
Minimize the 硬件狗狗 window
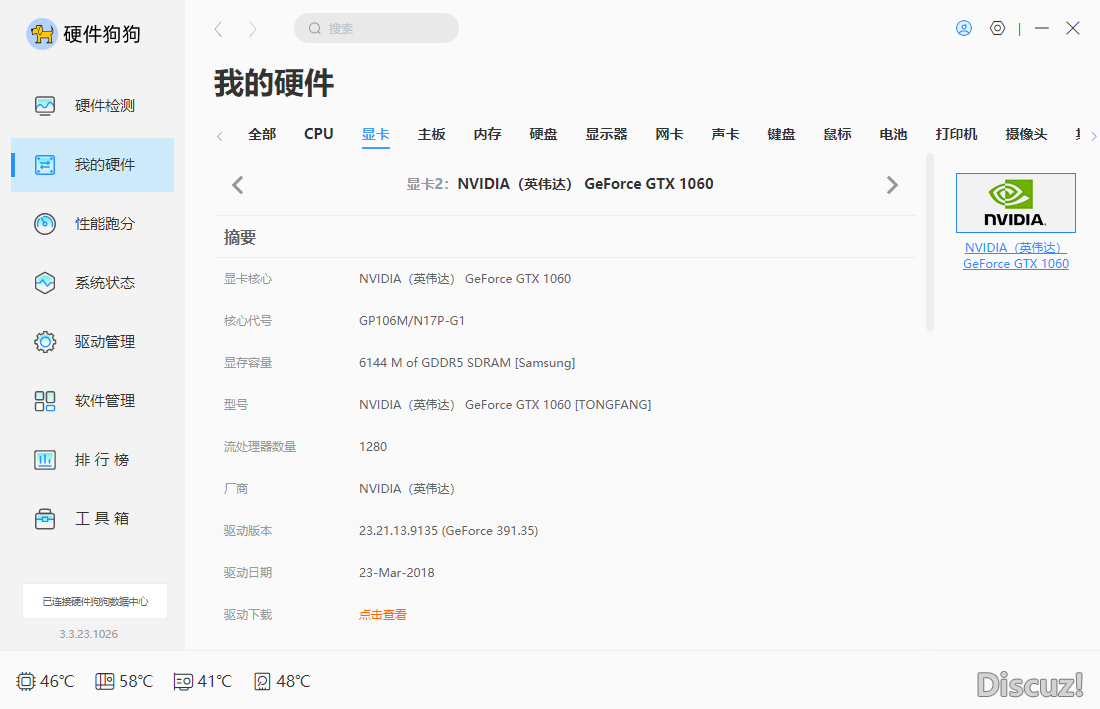pyautogui.click(x=1042, y=28)
